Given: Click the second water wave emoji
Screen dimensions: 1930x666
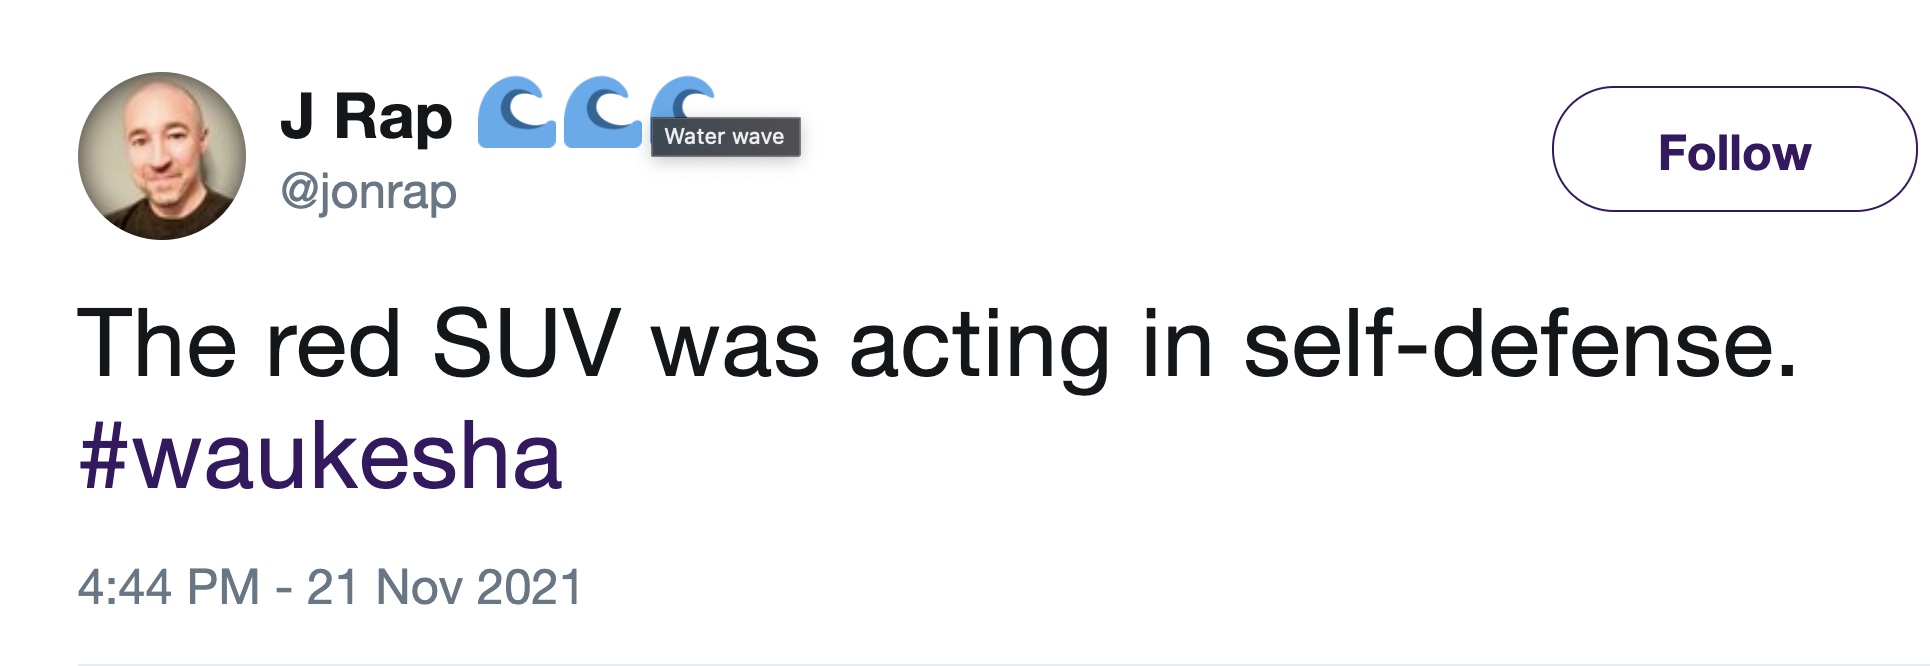Looking at the screenshot, I should click(602, 112).
